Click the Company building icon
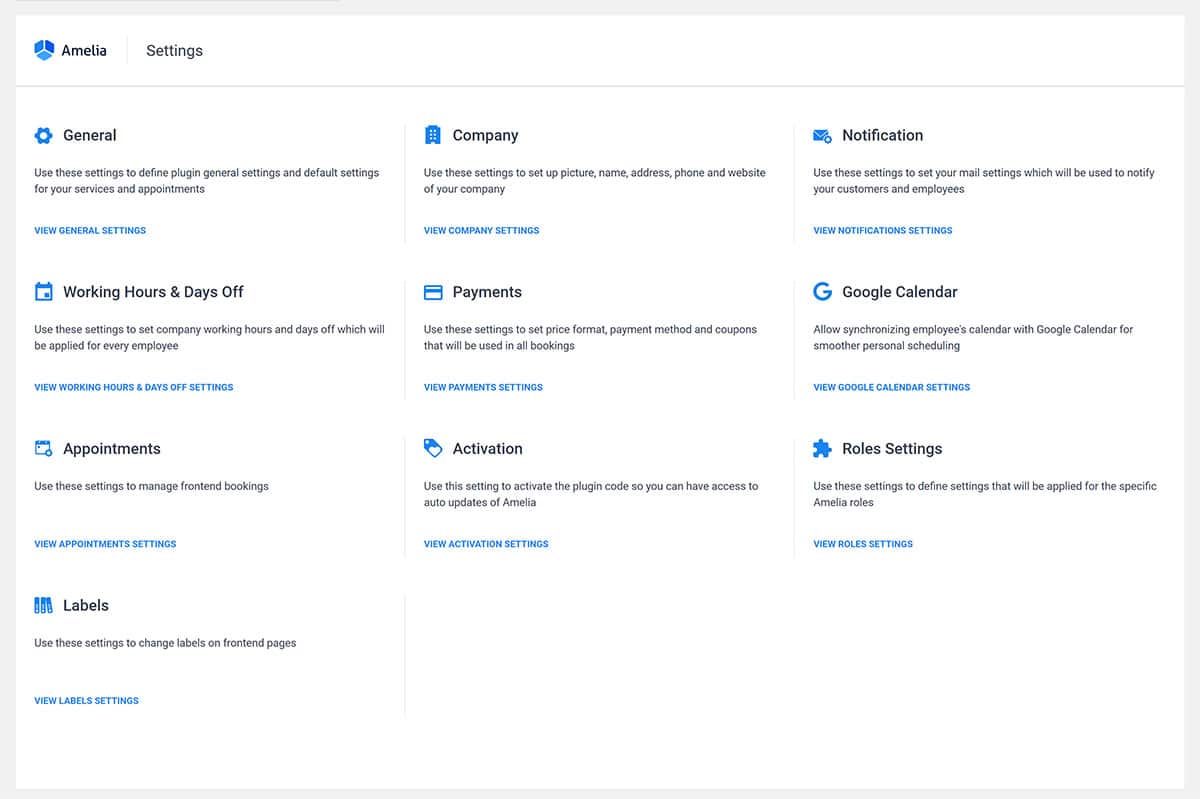This screenshot has width=1200, height=799. (x=433, y=135)
